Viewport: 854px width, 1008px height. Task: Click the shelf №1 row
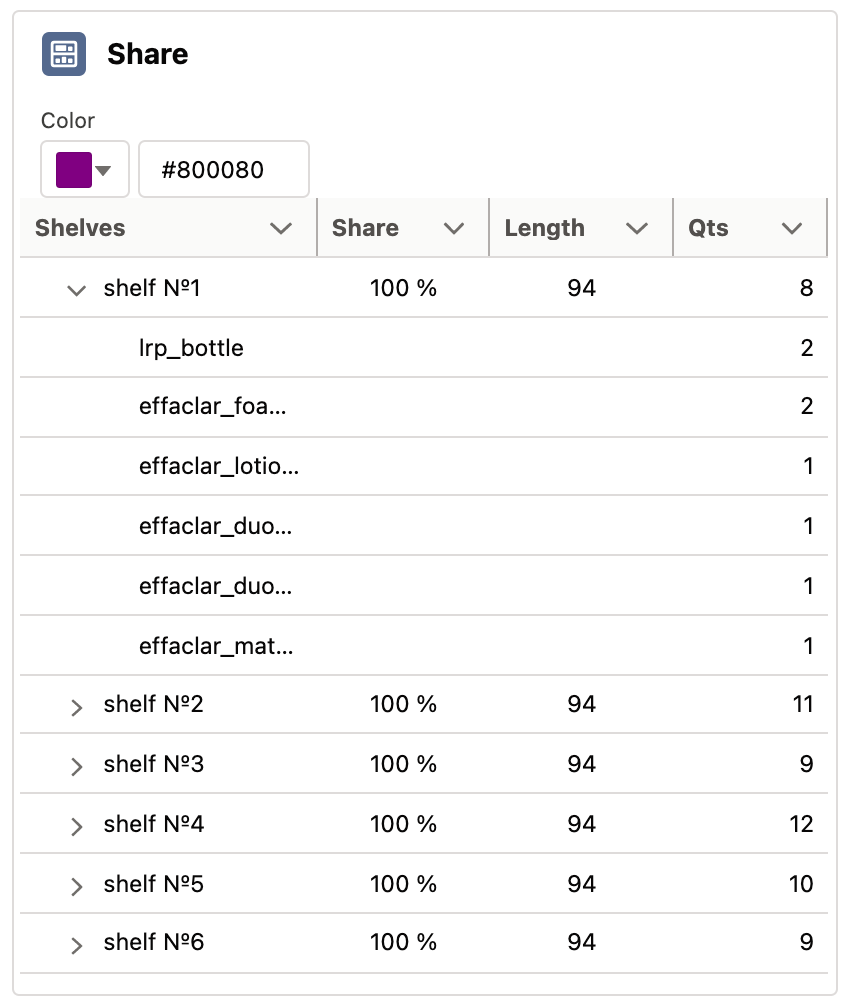coord(152,288)
